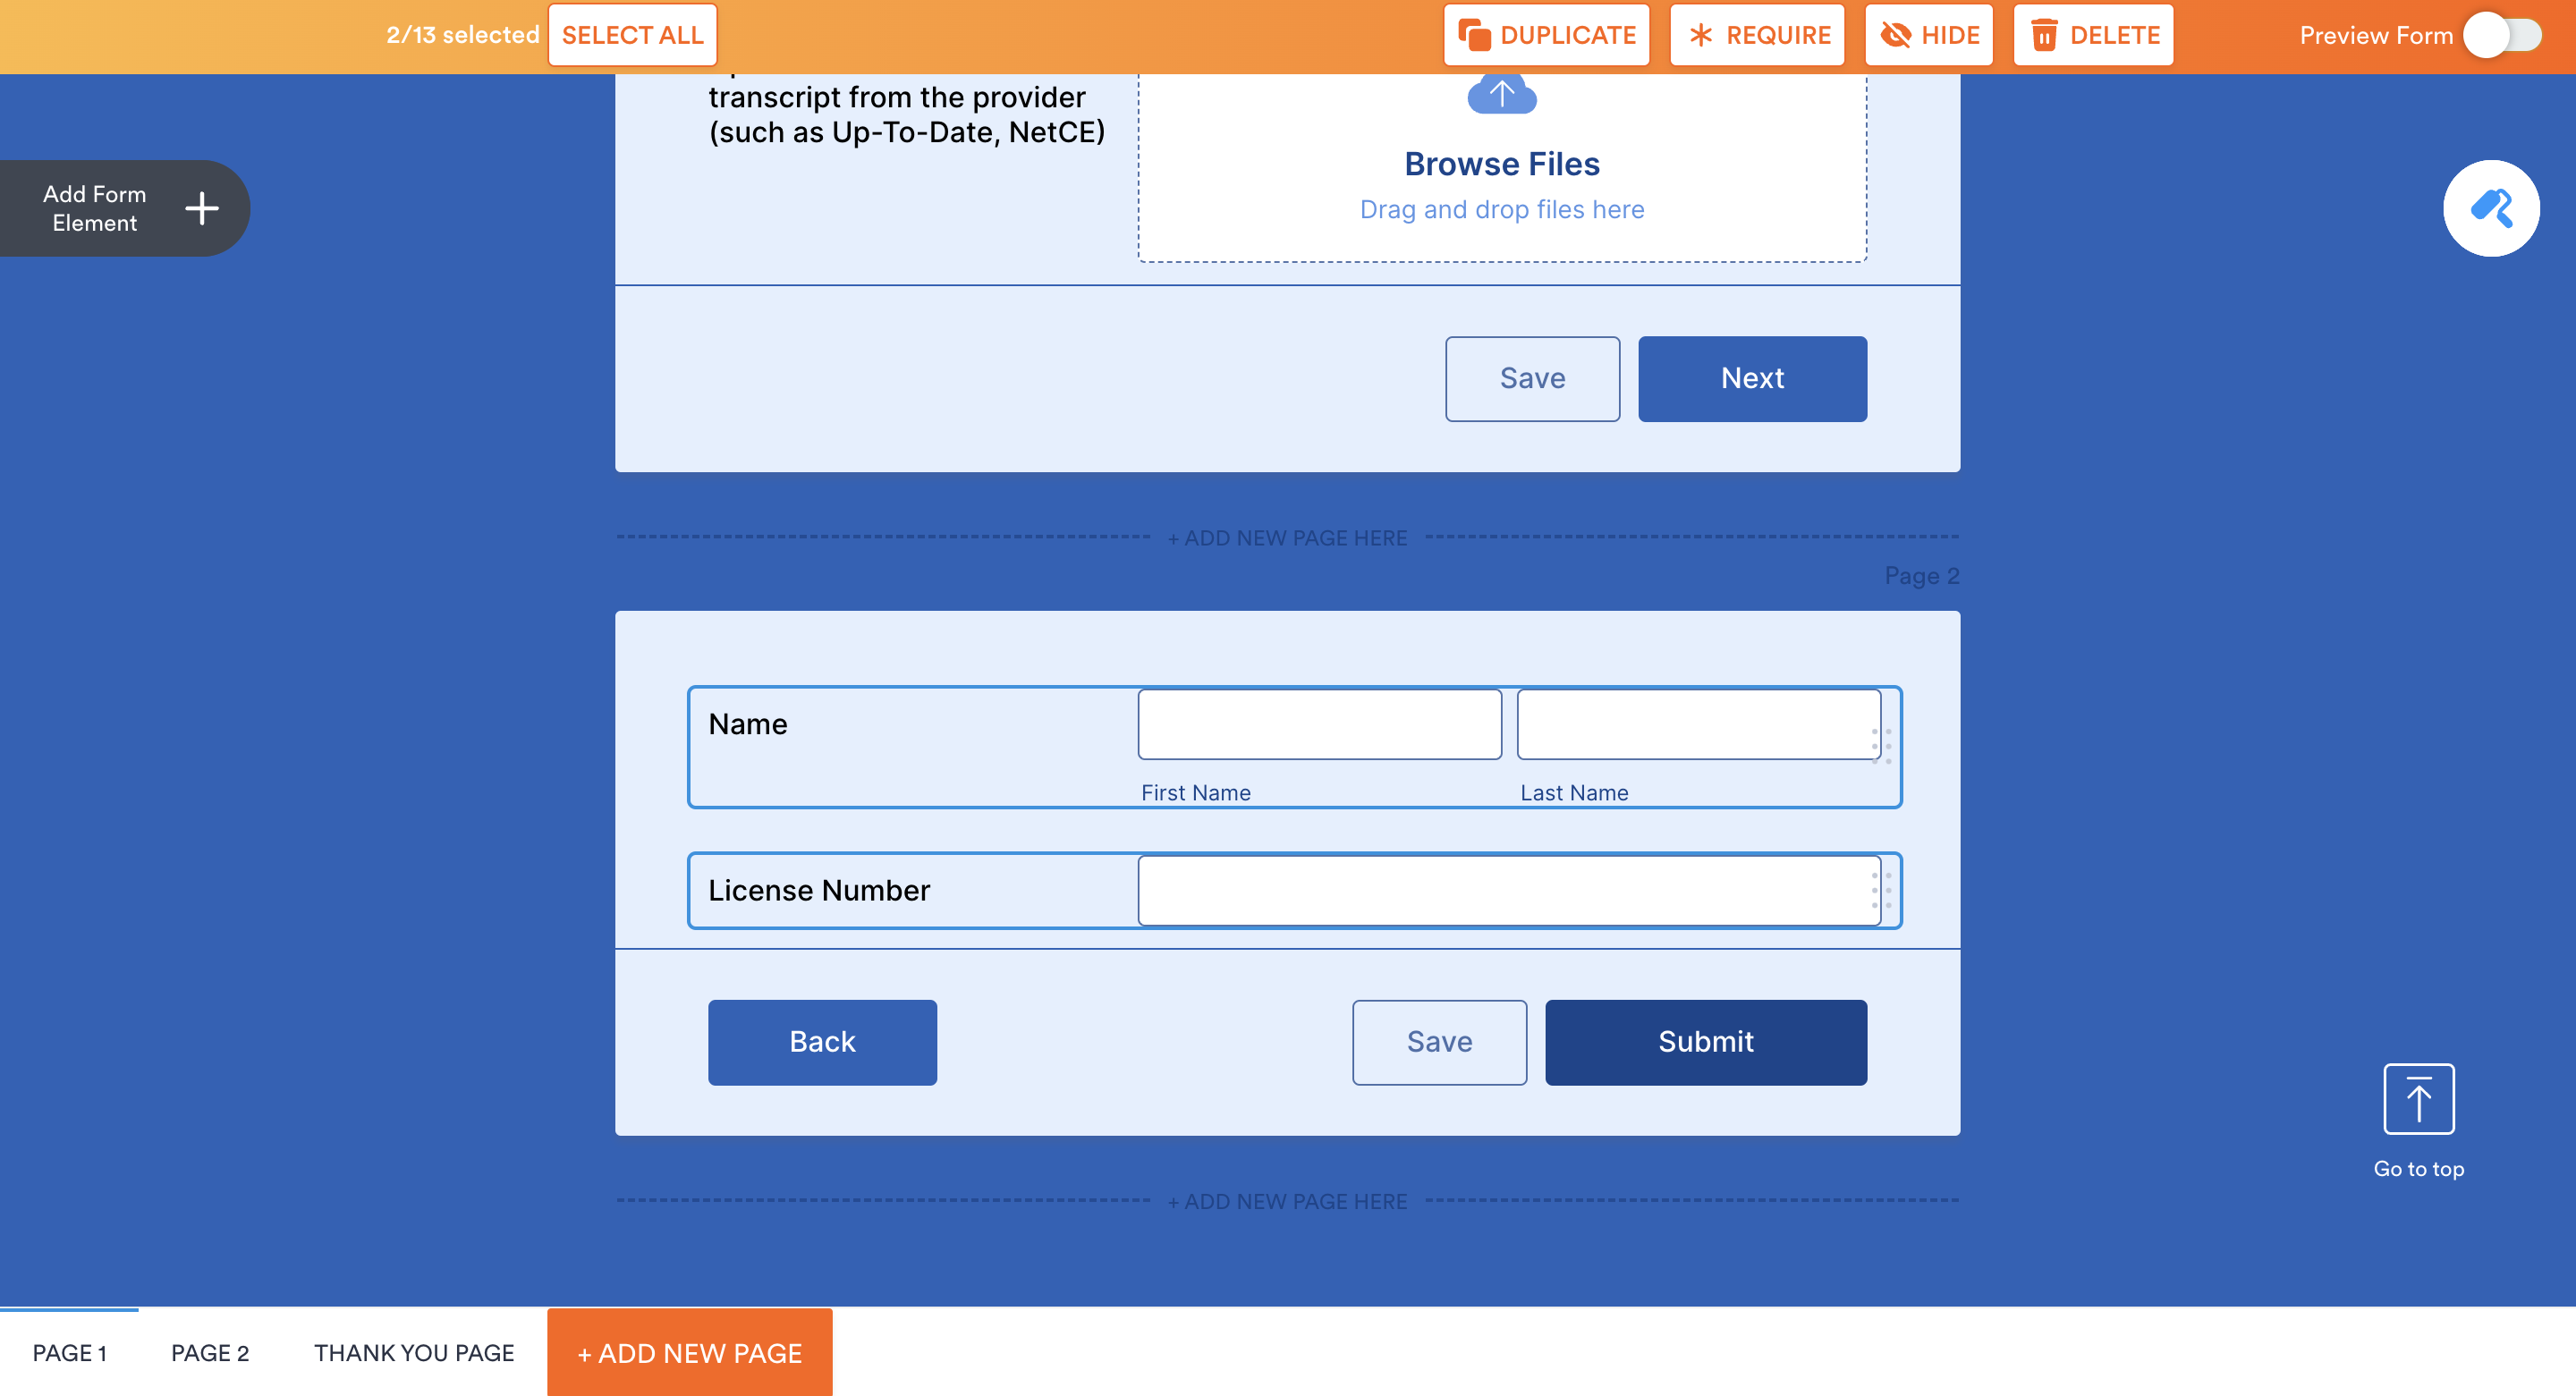2576x1396 pixels.
Task: Click the Delete button with trash icon
Action: pos(2093,35)
